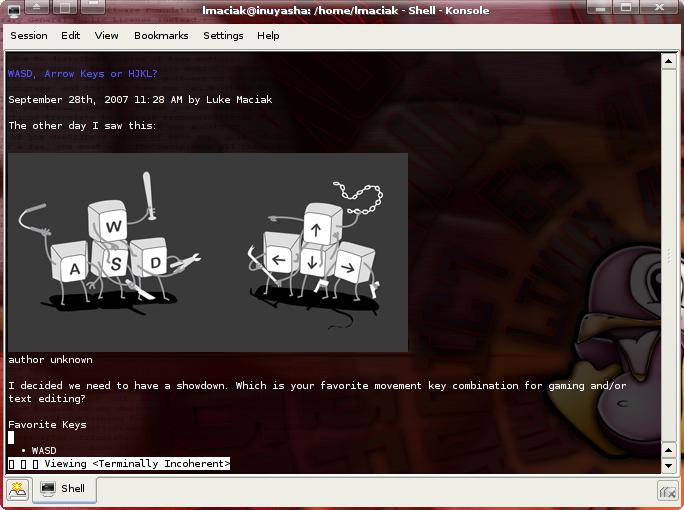Click the close session icon at bottom right
This screenshot has width=684, height=510.
[667, 490]
